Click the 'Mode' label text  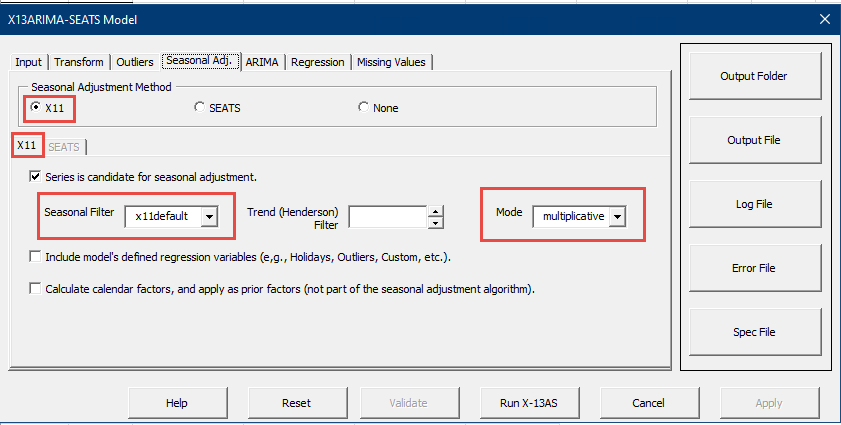(x=509, y=212)
